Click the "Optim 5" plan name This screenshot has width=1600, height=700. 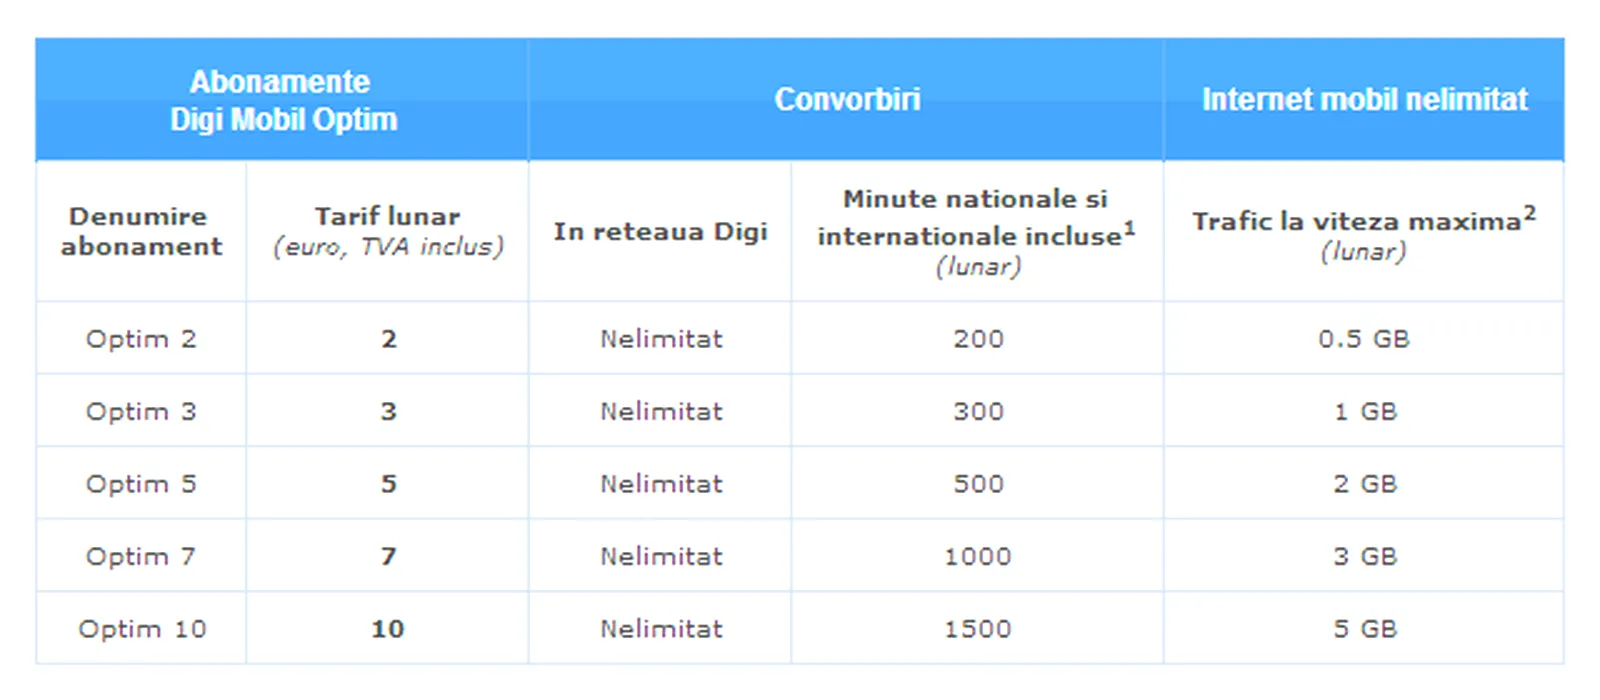coord(141,484)
